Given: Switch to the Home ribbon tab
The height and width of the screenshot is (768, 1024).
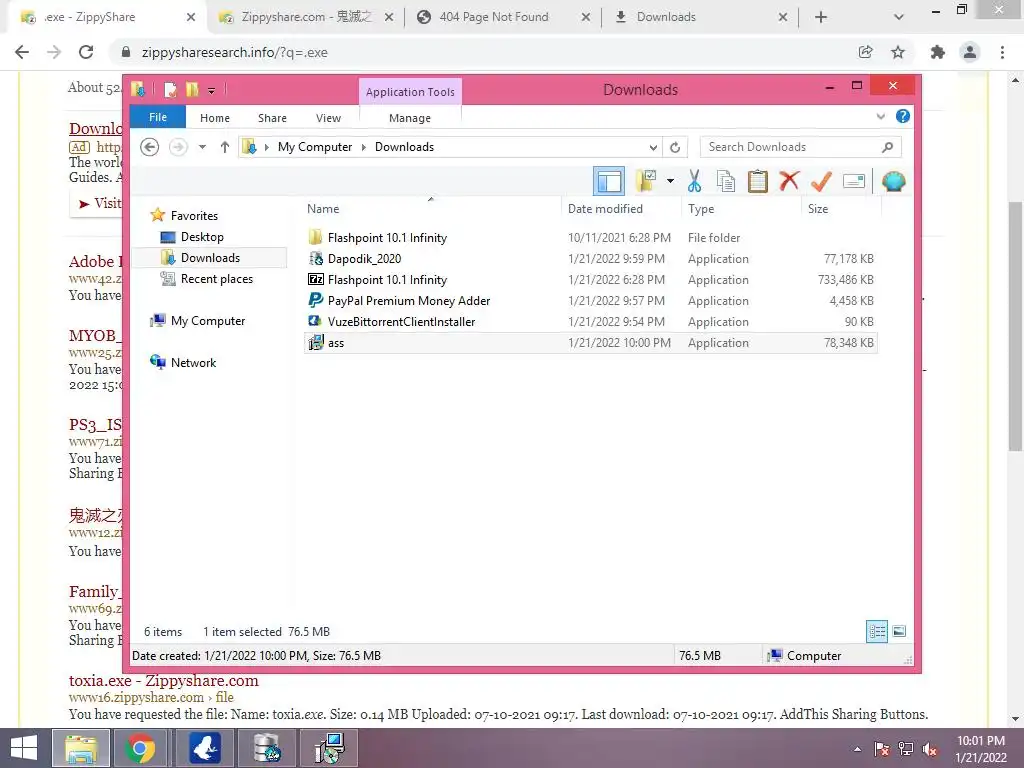Looking at the screenshot, I should click(x=215, y=118).
